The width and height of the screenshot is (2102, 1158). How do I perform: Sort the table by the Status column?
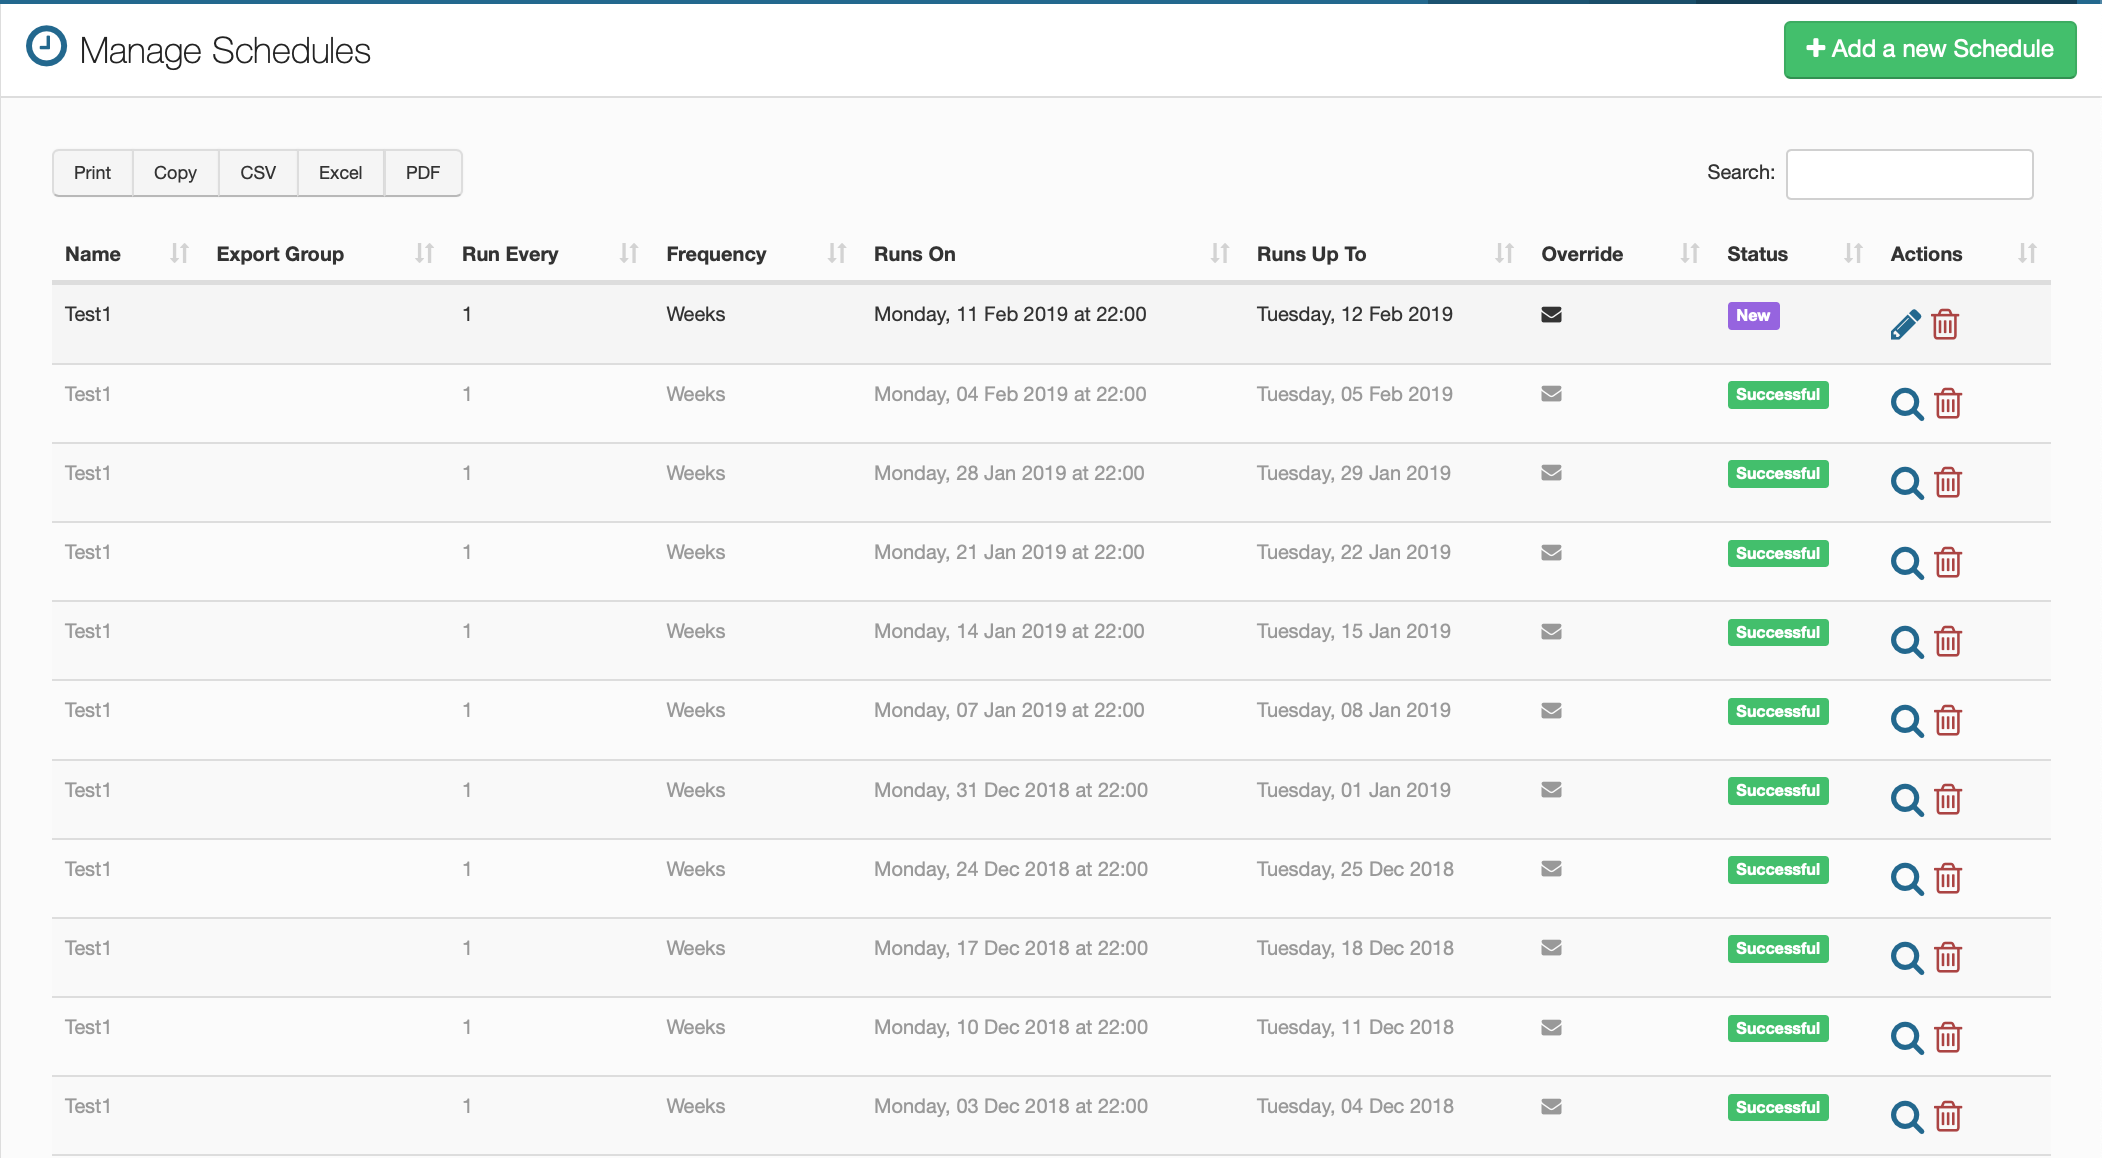coord(1757,254)
